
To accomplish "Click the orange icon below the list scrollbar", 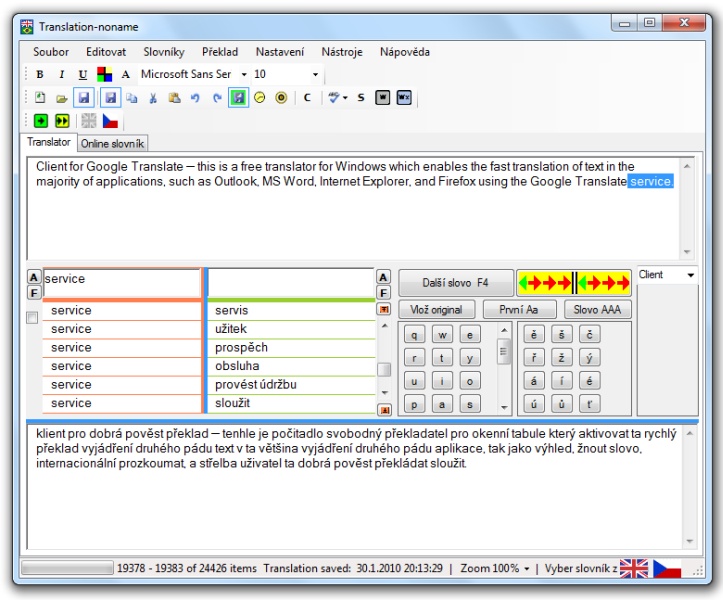I will tap(384, 410).
